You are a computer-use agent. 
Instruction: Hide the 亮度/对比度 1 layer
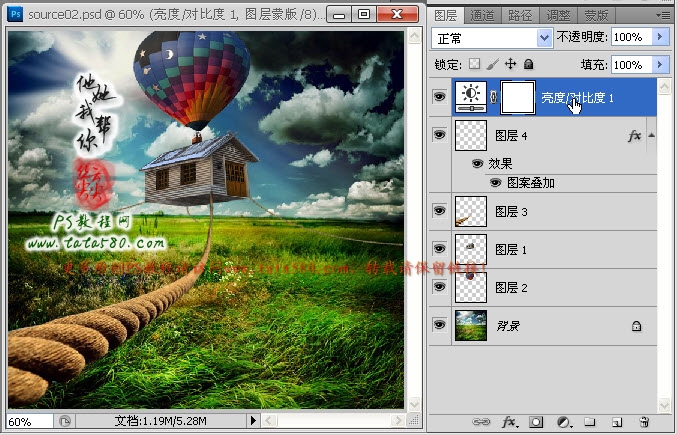click(440, 96)
